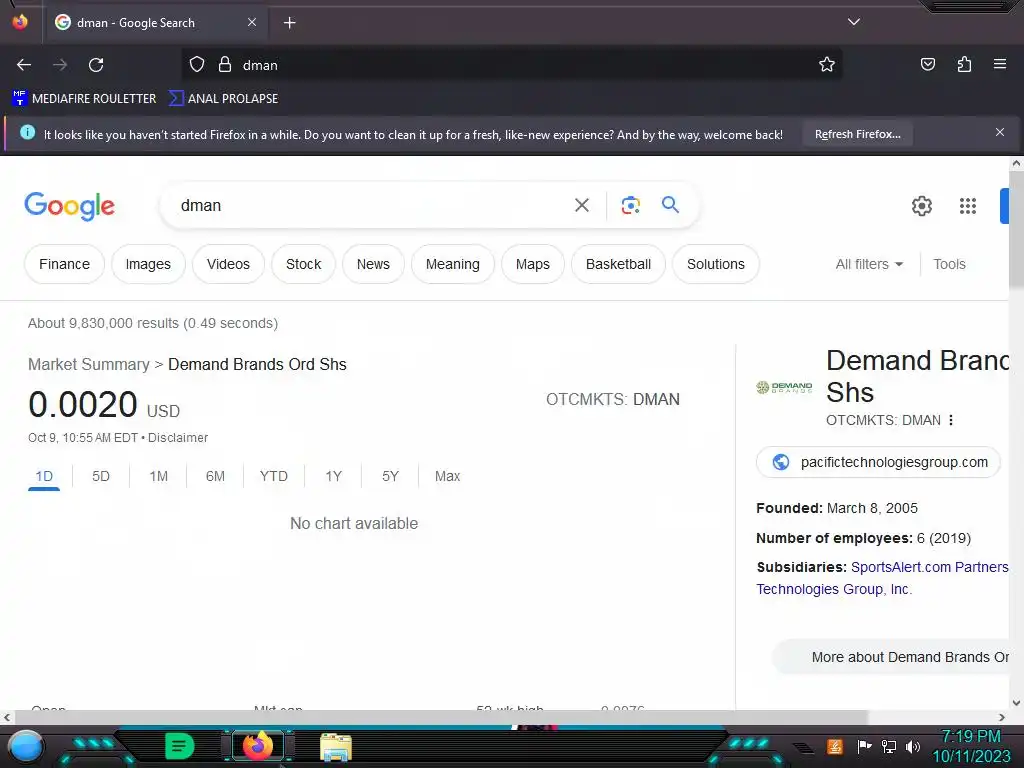Open the Technologies Group, Inc. link
Image resolution: width=1024 pixels, height=768 pixels.
[x=834, y=589]
